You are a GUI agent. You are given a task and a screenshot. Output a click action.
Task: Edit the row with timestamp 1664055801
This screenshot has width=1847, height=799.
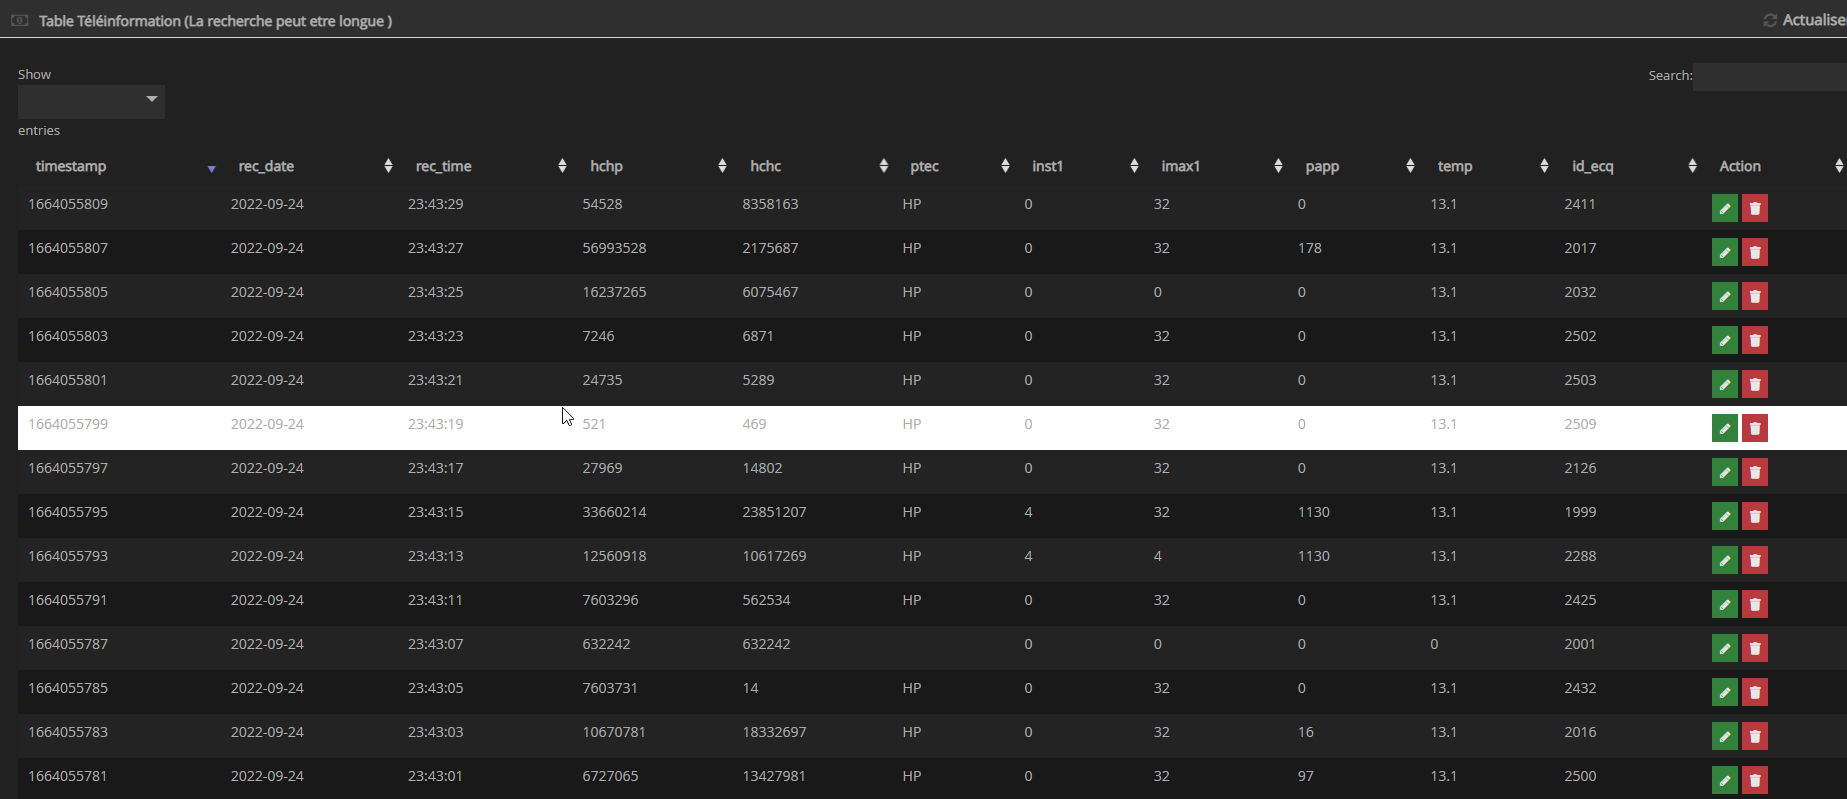click(x=1724, y=384)
